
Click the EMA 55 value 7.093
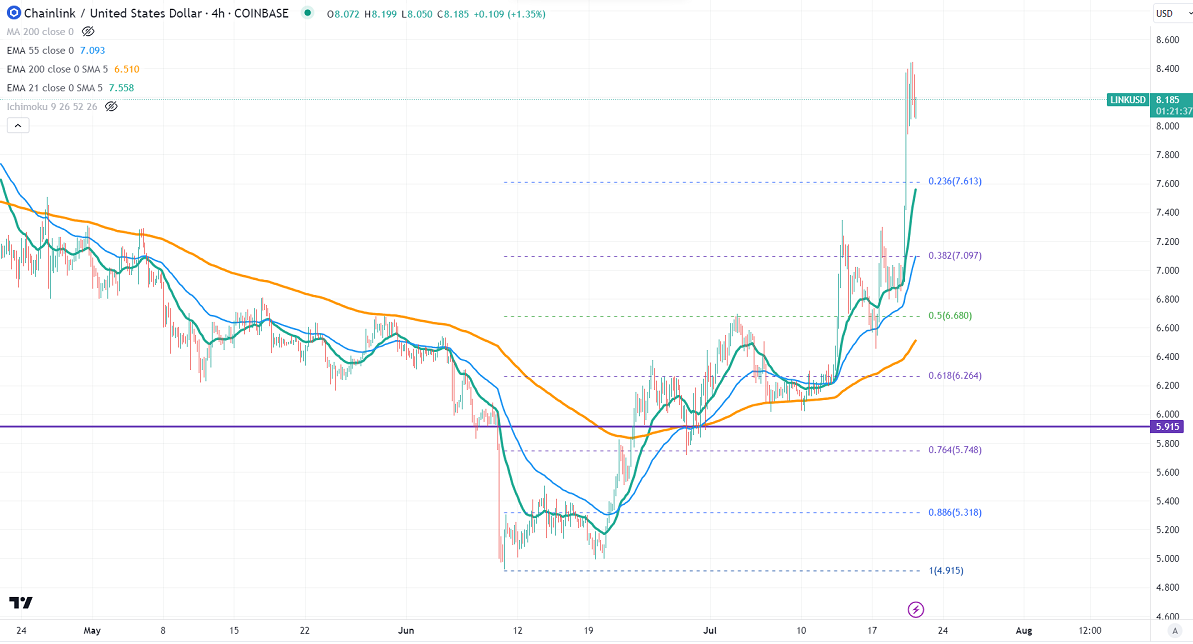[93, 50]
